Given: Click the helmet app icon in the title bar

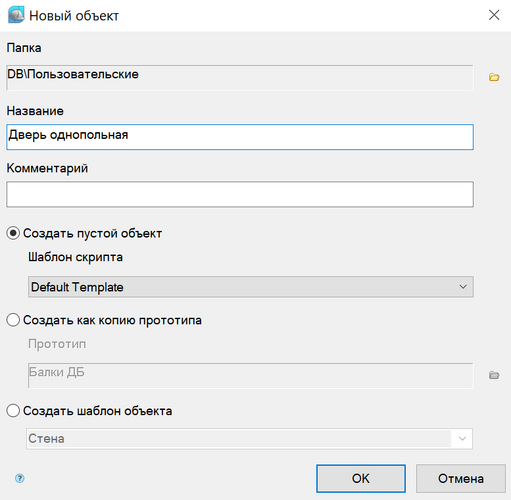Looking at the screenshot, I should [16, 15].
